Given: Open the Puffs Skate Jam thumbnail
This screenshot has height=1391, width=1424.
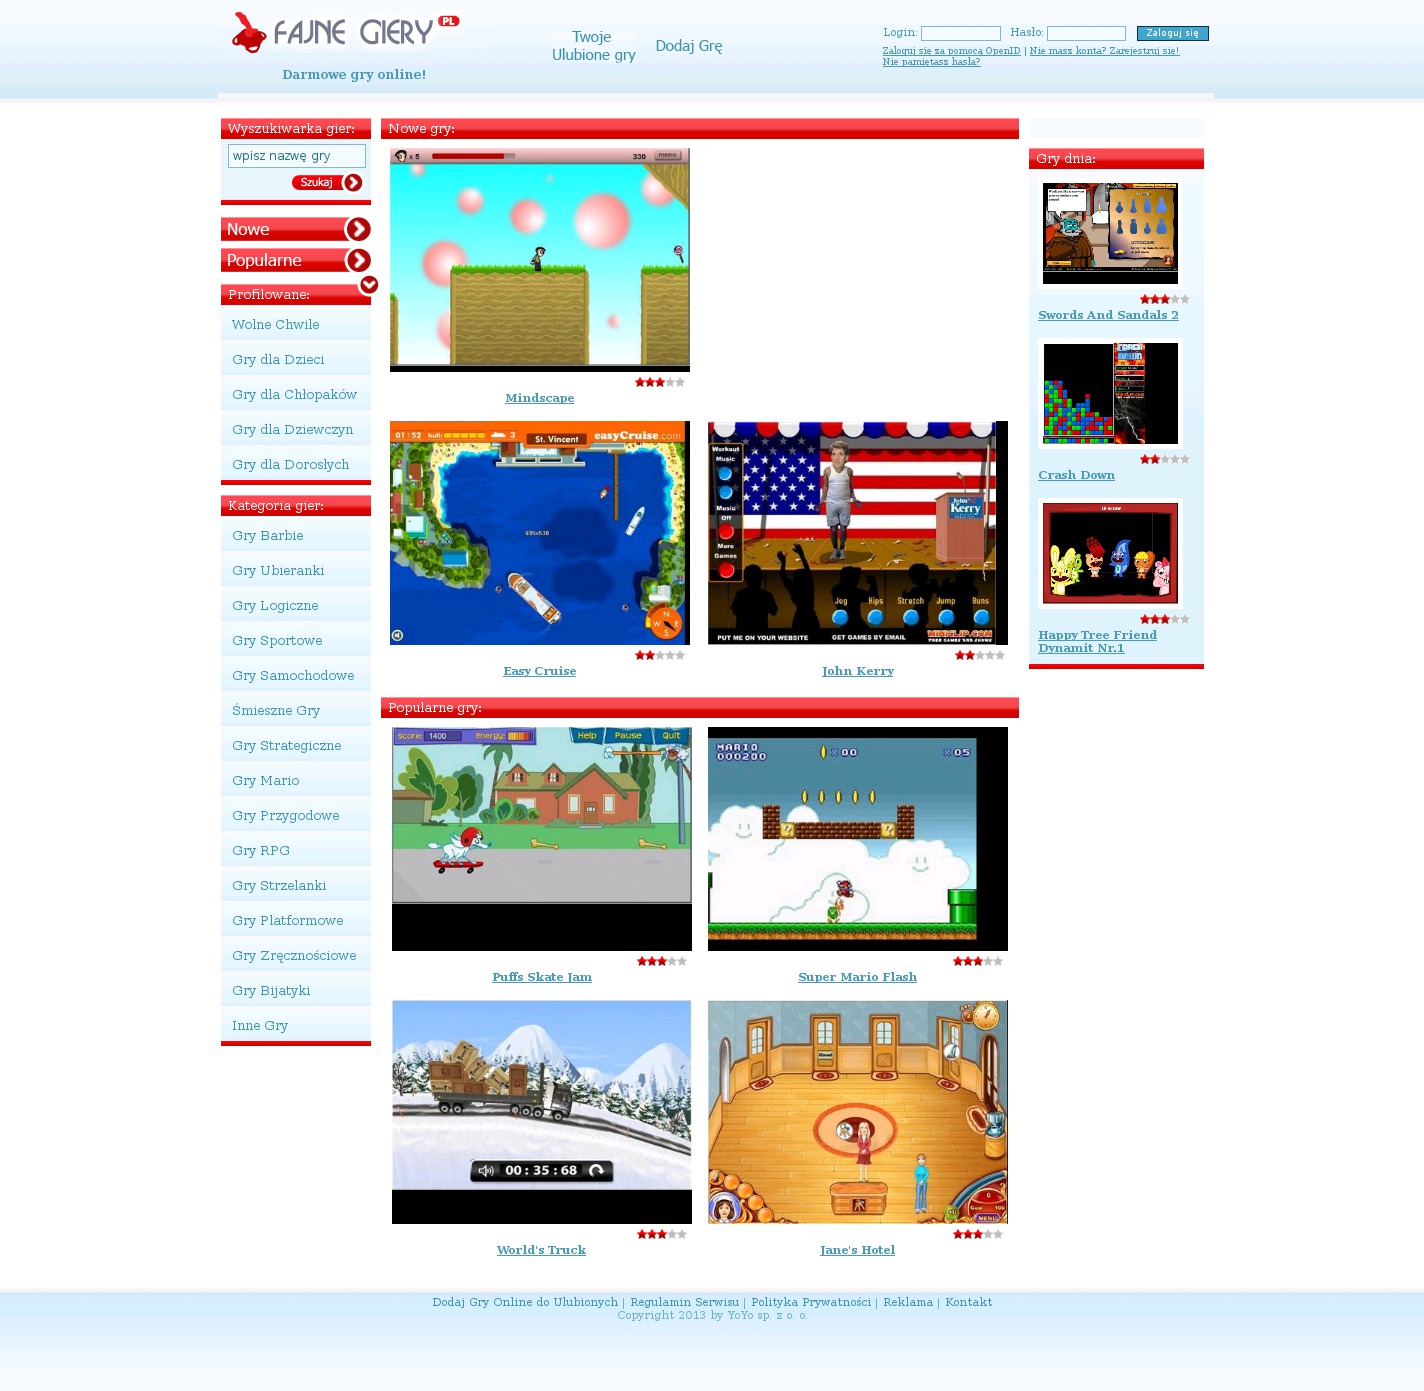Looking at the screenshot, I should (x=542, y=839).
